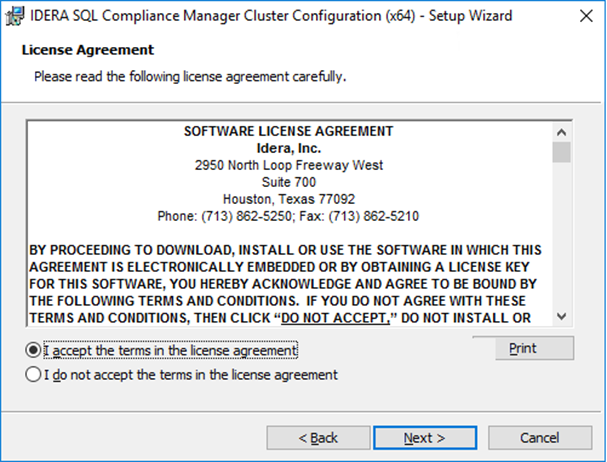Click the "SOFTWARE LICENSE AGREEMENT" title line
The width and height of the screenshot is (607, 462).
(288, 131)
